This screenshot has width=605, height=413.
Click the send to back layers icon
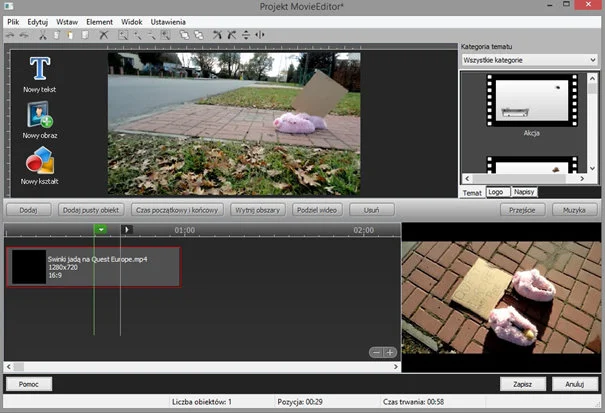point(198,35)
